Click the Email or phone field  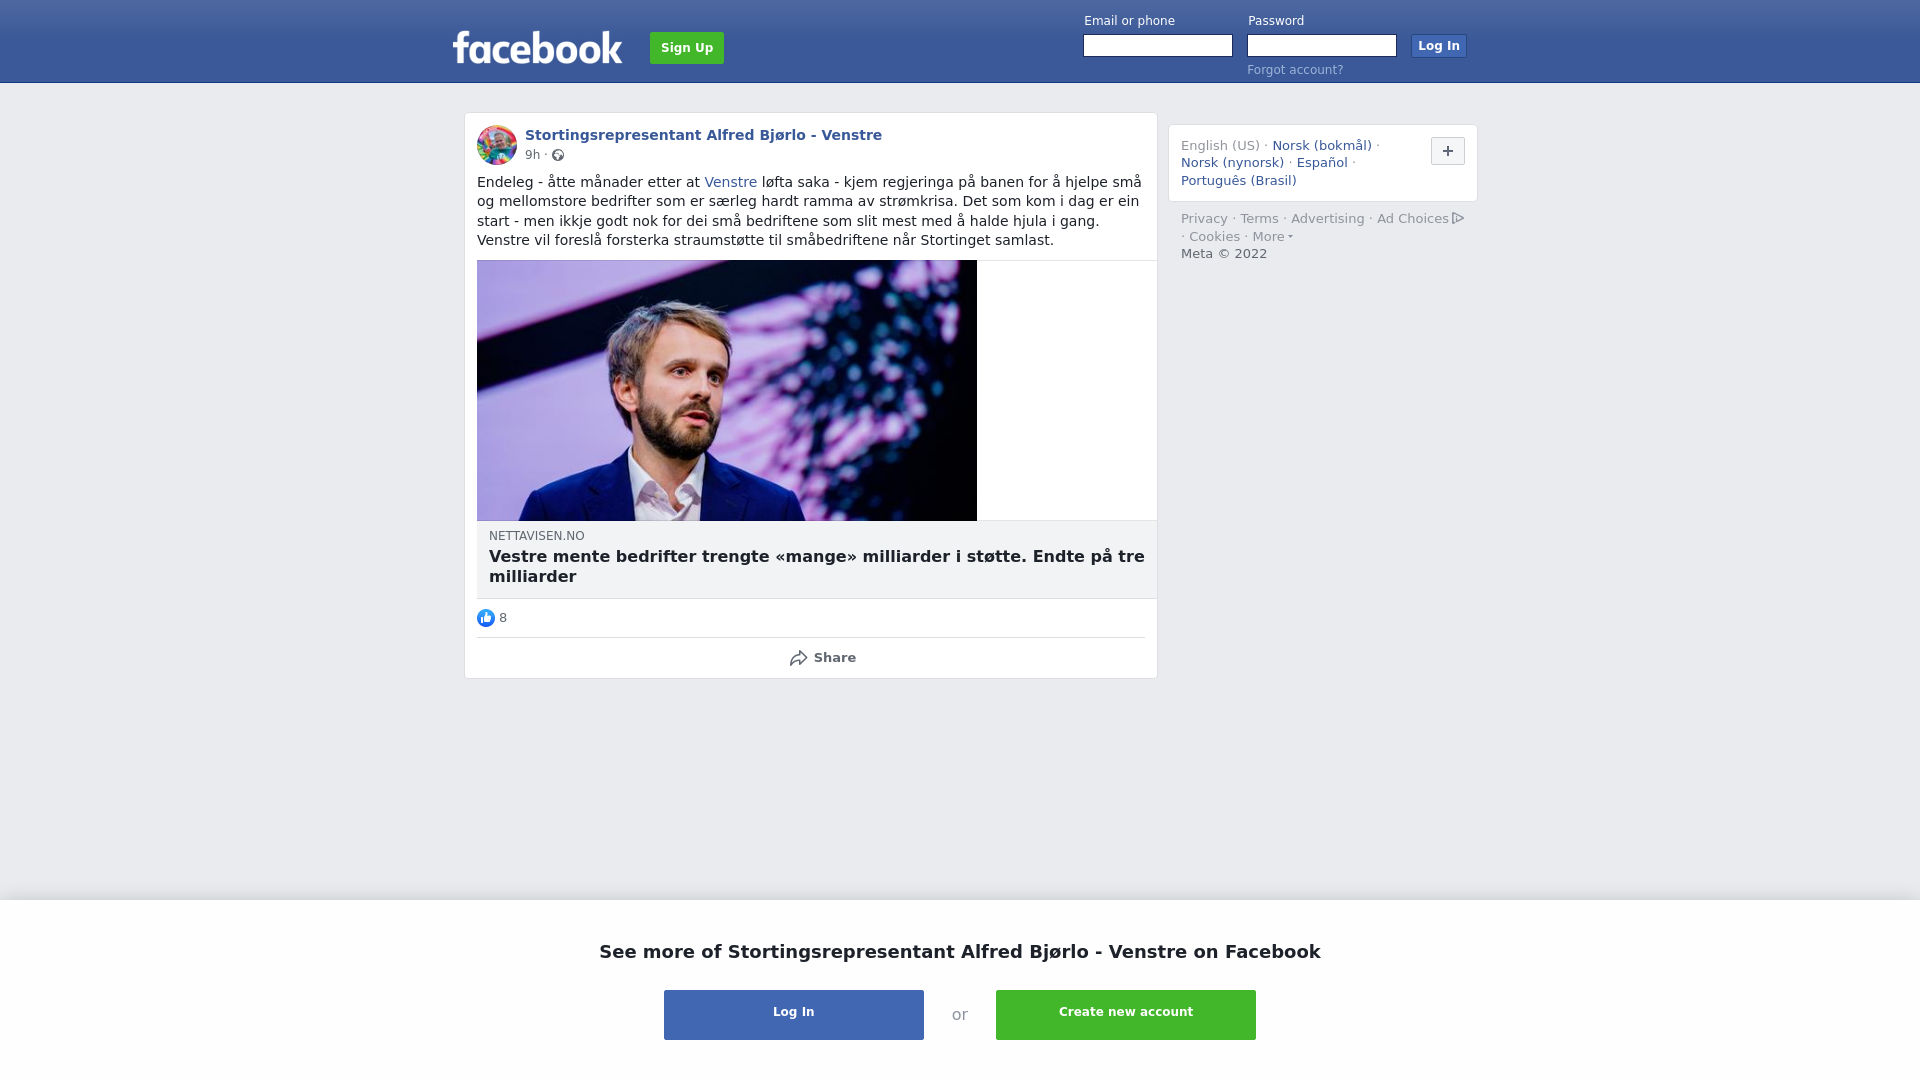click(x=1158, y=46)
